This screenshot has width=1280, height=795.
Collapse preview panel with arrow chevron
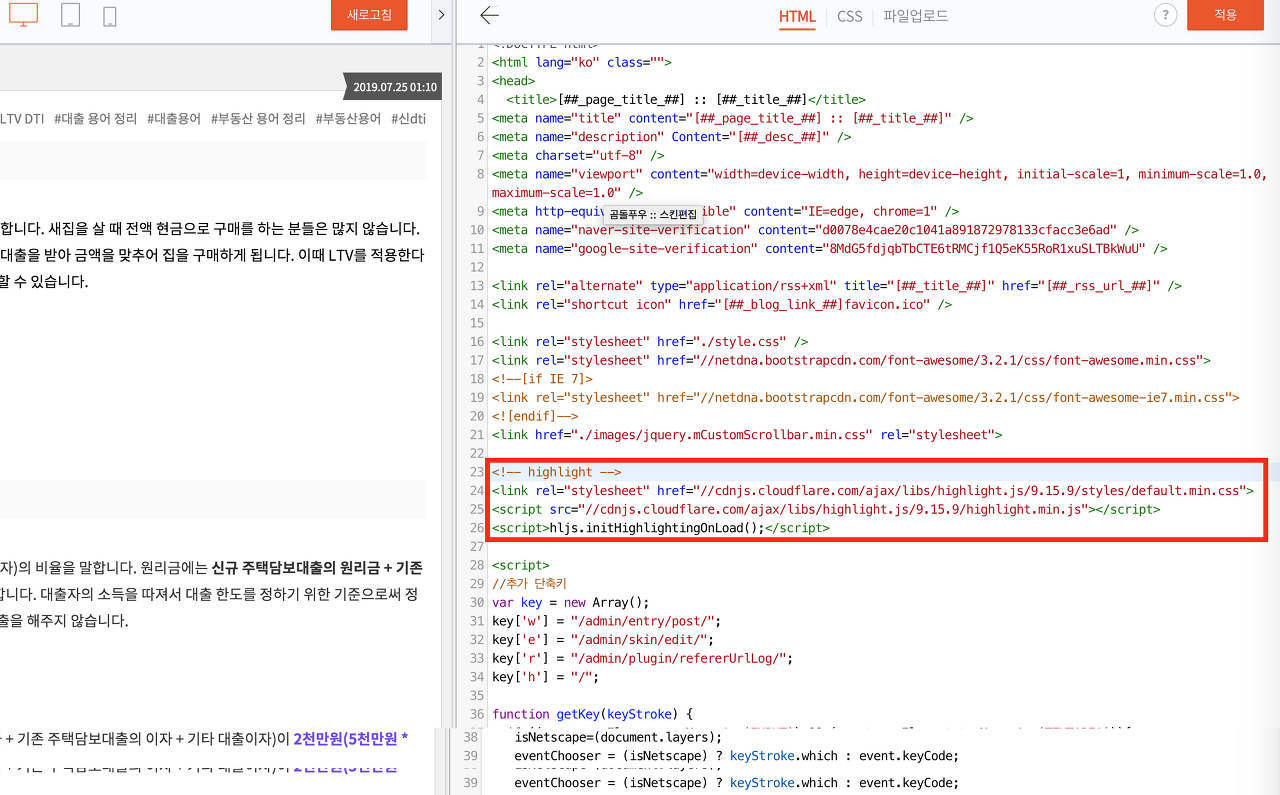coord(441,15)
